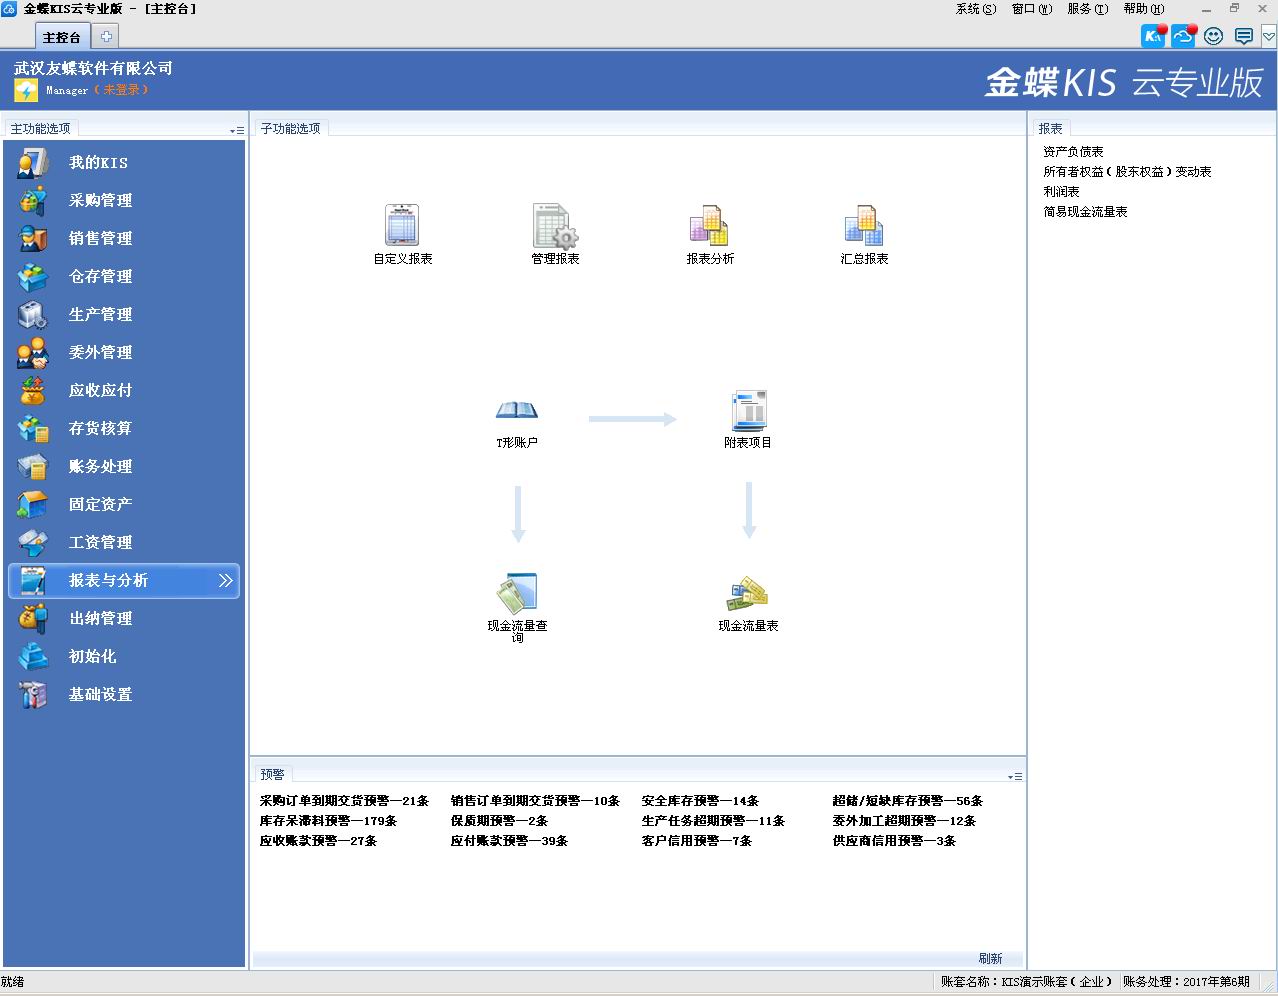
Task: Open 预警 panel options dropdown
Action: 1015,776
